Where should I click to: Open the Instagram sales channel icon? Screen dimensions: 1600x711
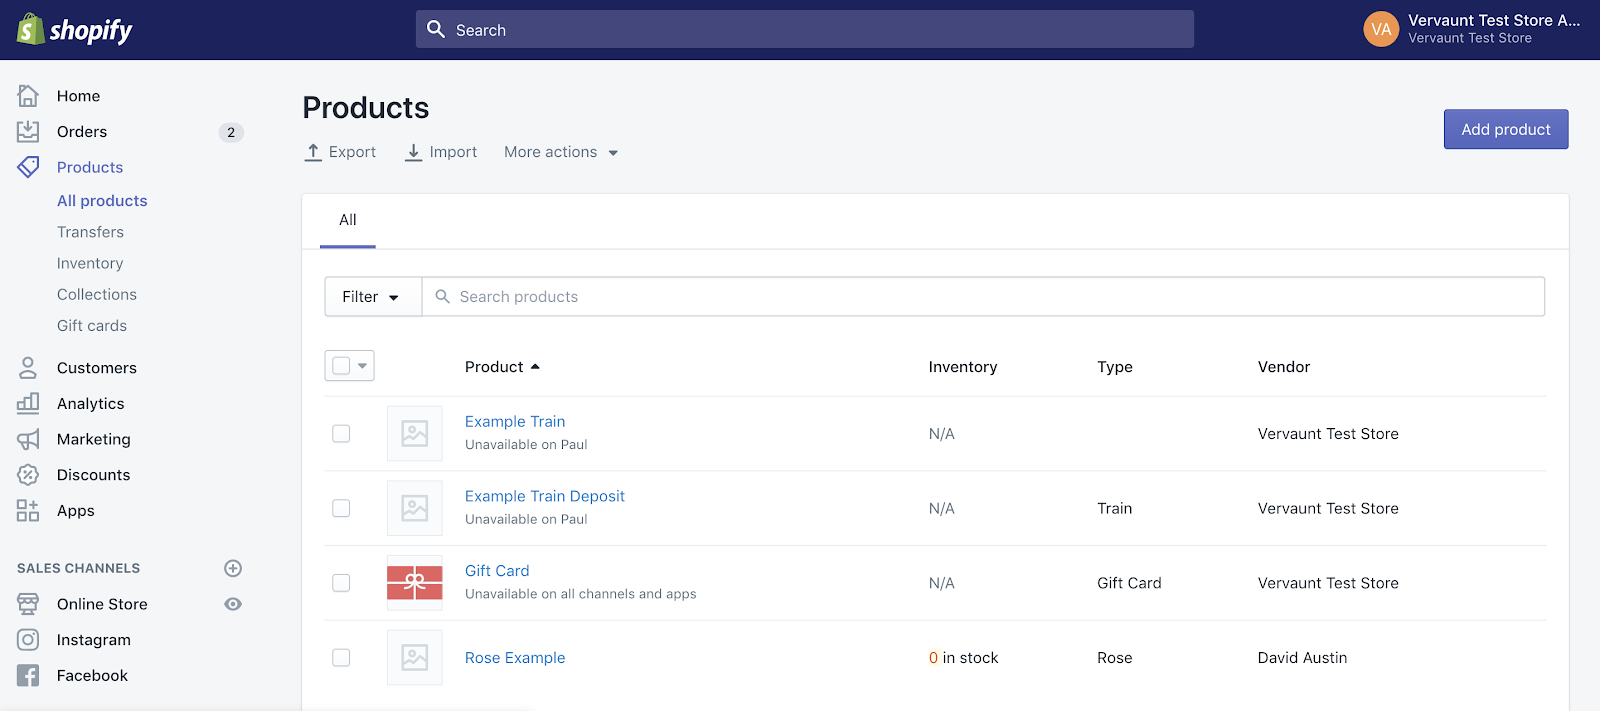[x=28, y=640]
